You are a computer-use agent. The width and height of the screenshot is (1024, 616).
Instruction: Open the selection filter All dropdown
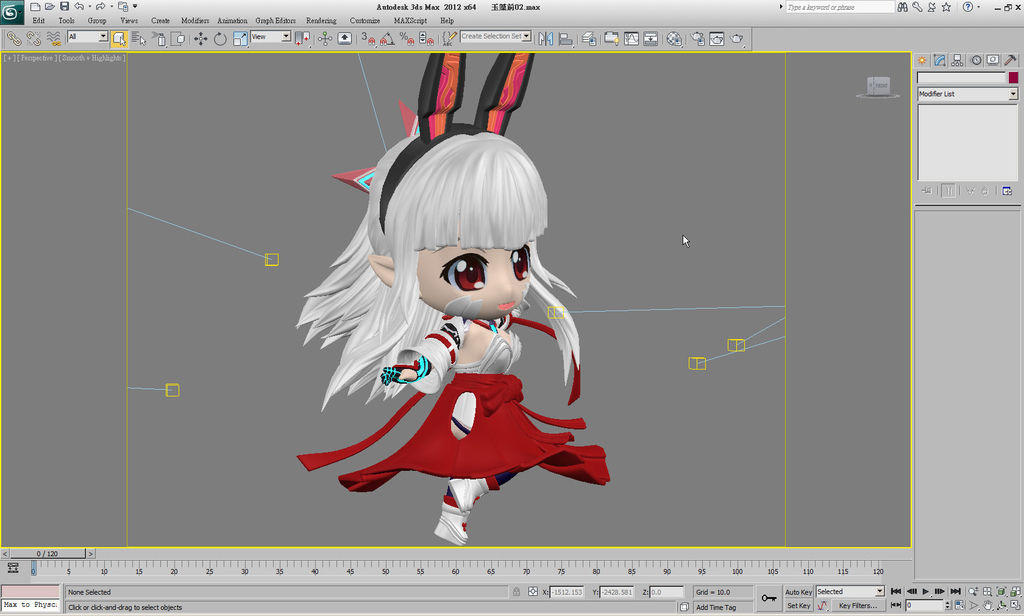(x=88, y=37)
